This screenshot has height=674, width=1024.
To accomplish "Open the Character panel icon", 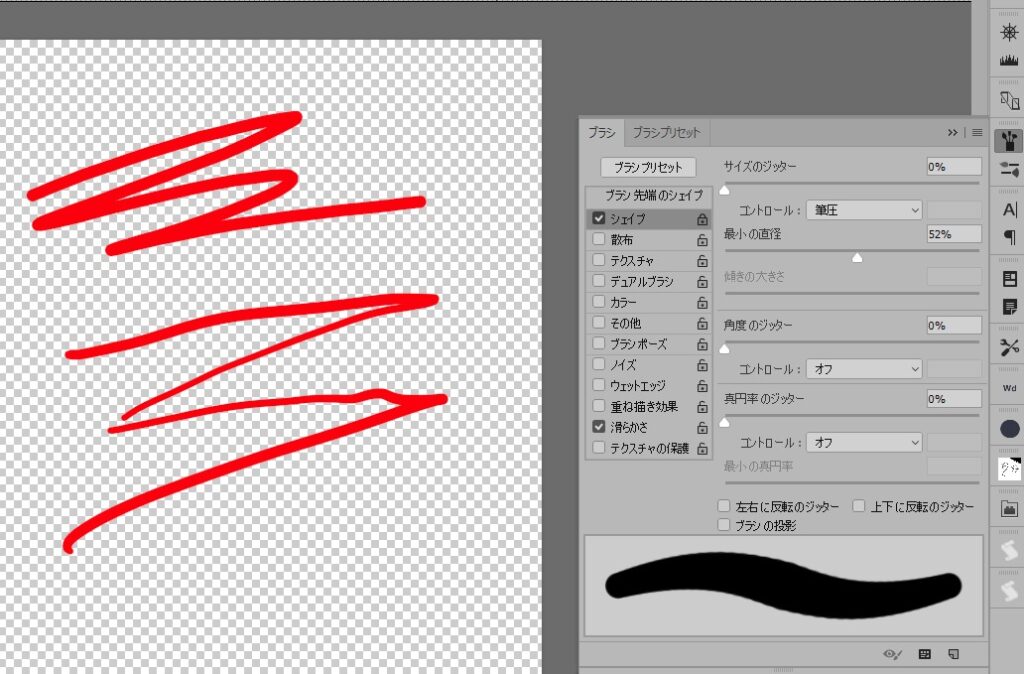I will (1008, 209).
